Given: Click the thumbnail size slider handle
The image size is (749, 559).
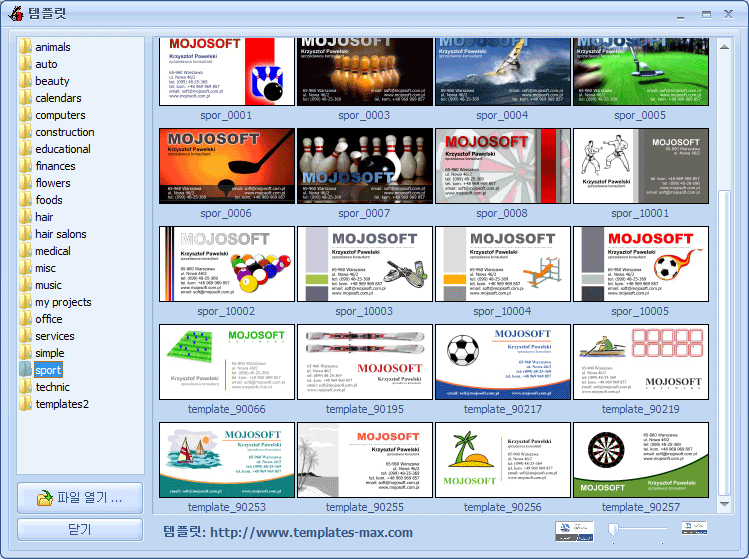Looking at the screenshot, I should (x=613, y=529).
